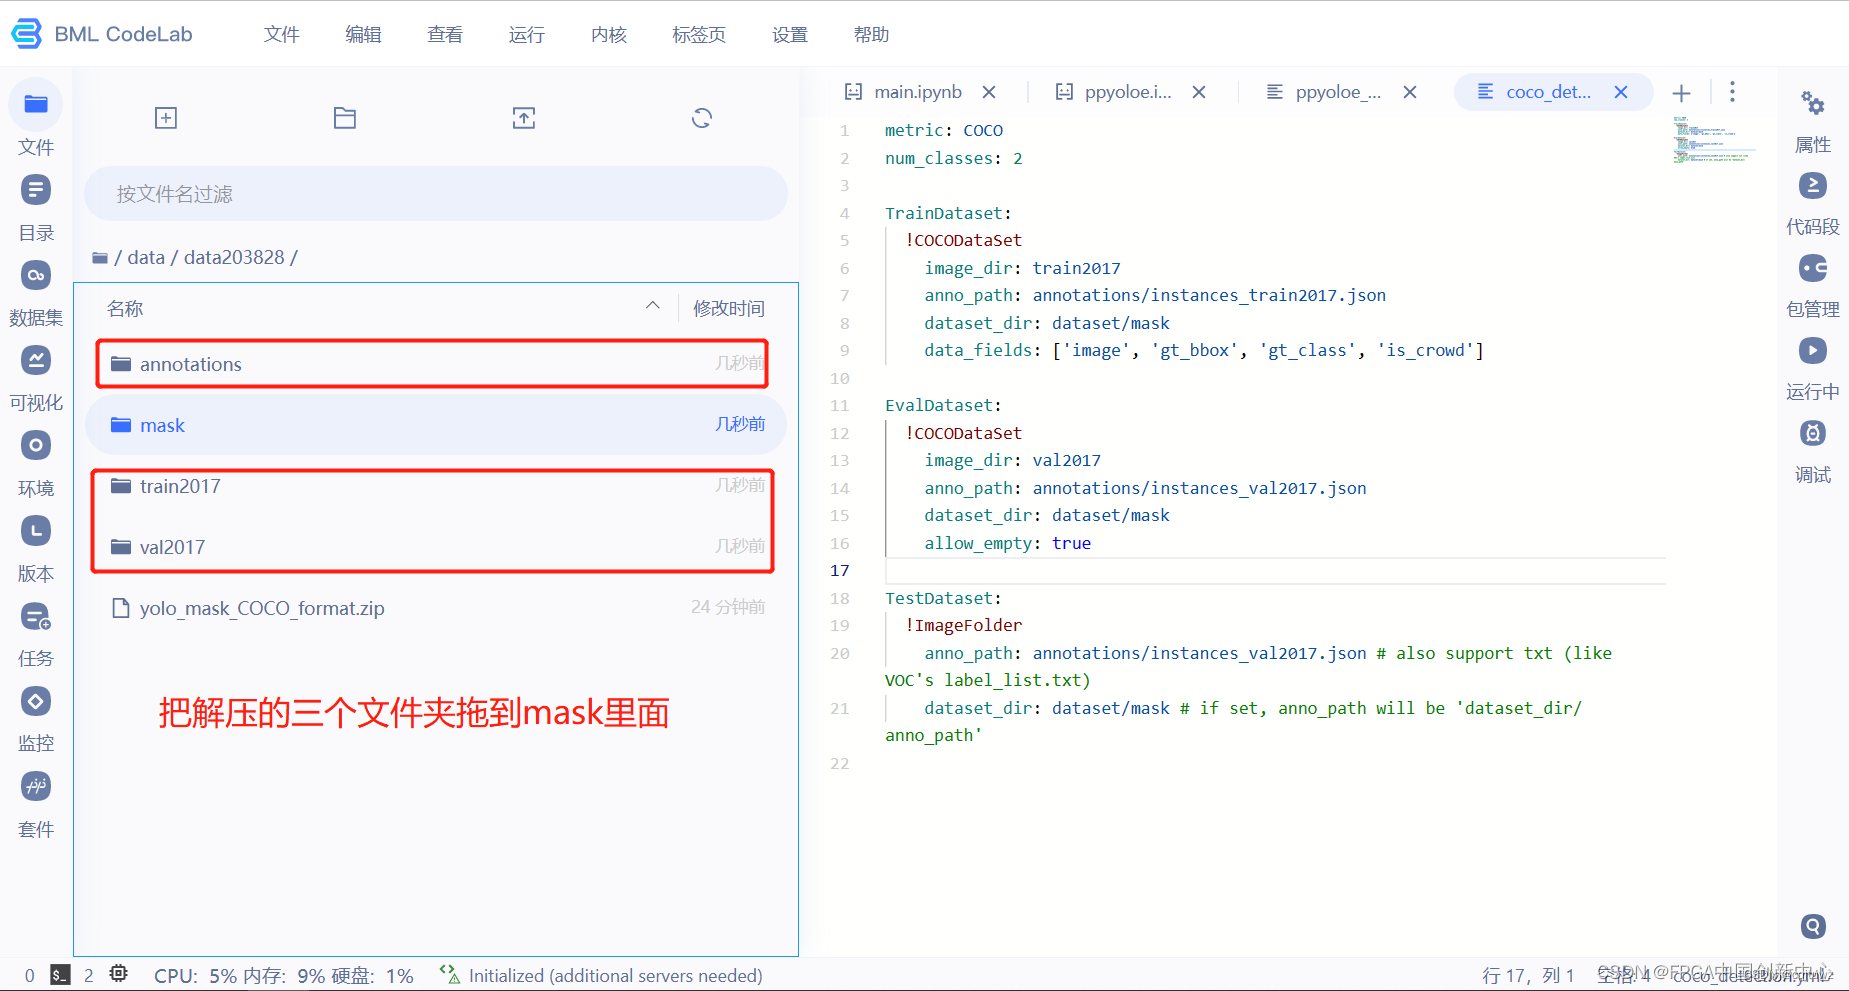Open the 查看 menu
The image size is (1849, 991).
coord(445,35)
